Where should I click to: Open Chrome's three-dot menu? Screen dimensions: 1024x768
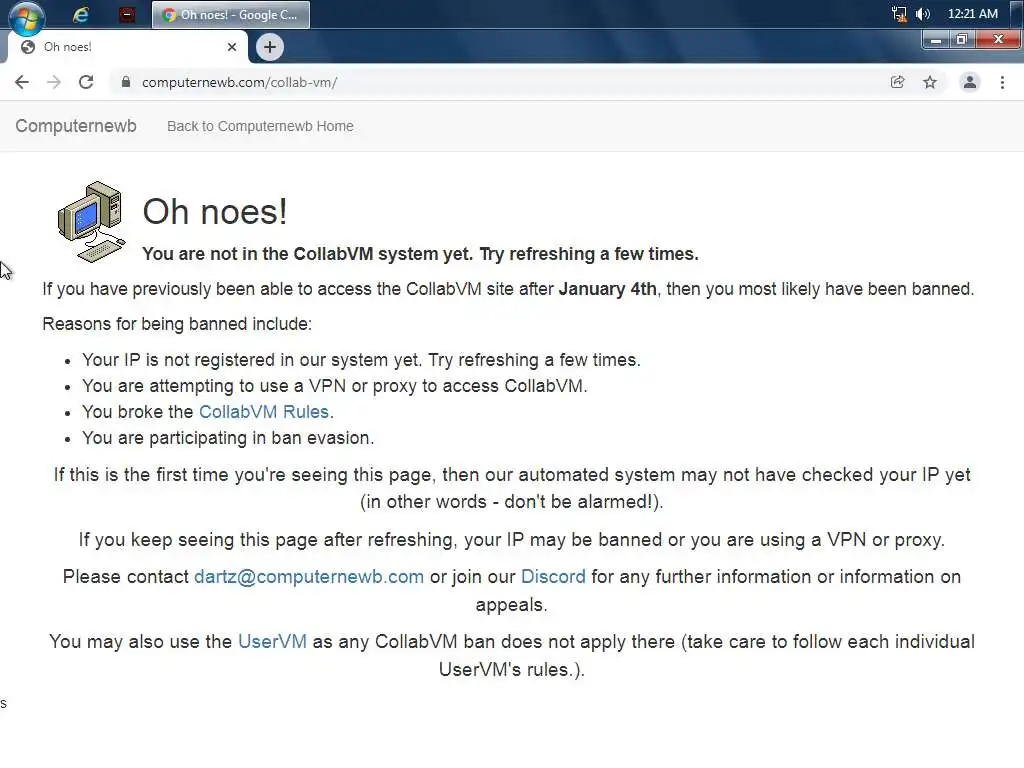1002,82
